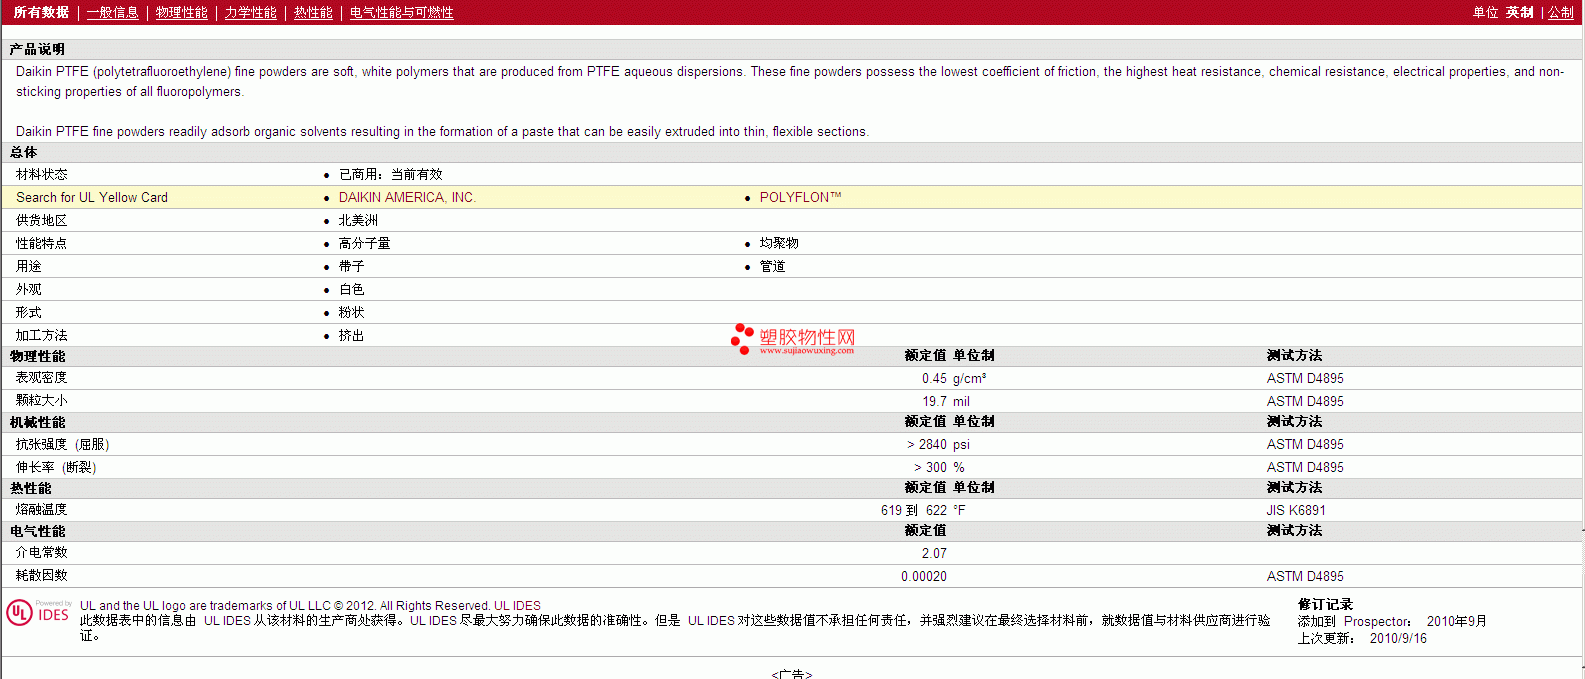Click the 北美洲 availability entry

pyautogui.click(x=358, y=220)
